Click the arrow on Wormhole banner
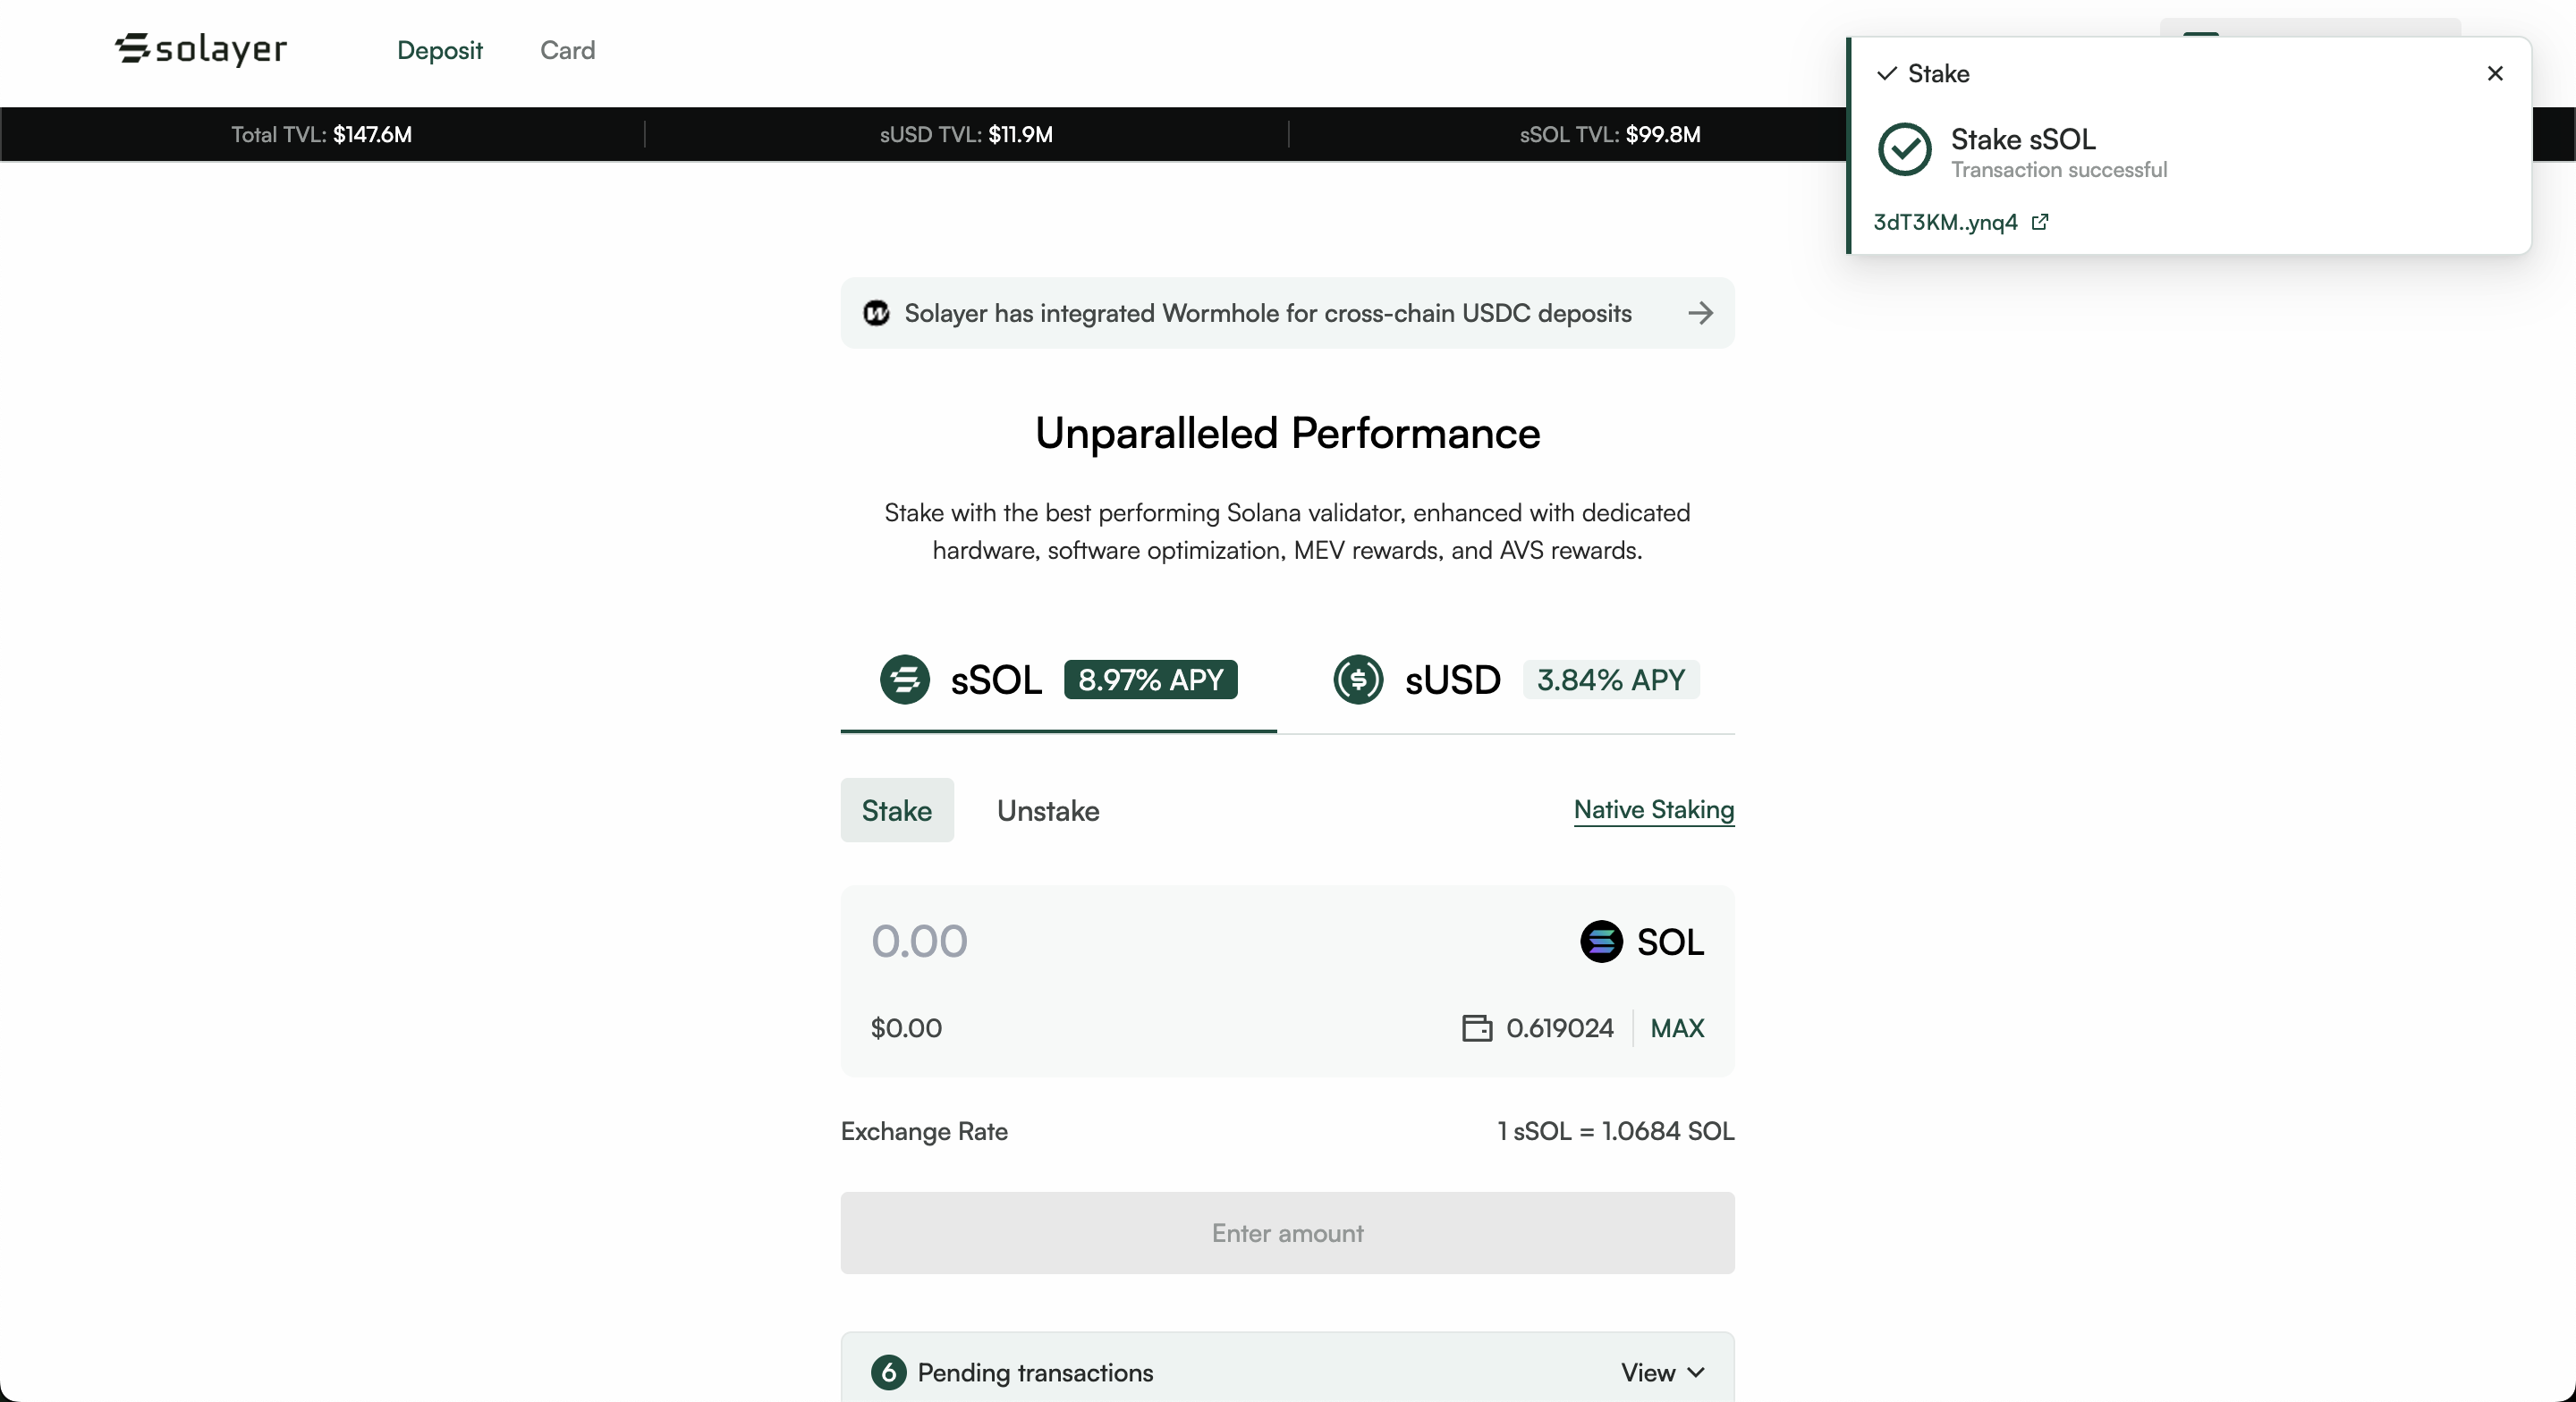Viewport: 2576px width, 1402px height. coord(1700,313)
